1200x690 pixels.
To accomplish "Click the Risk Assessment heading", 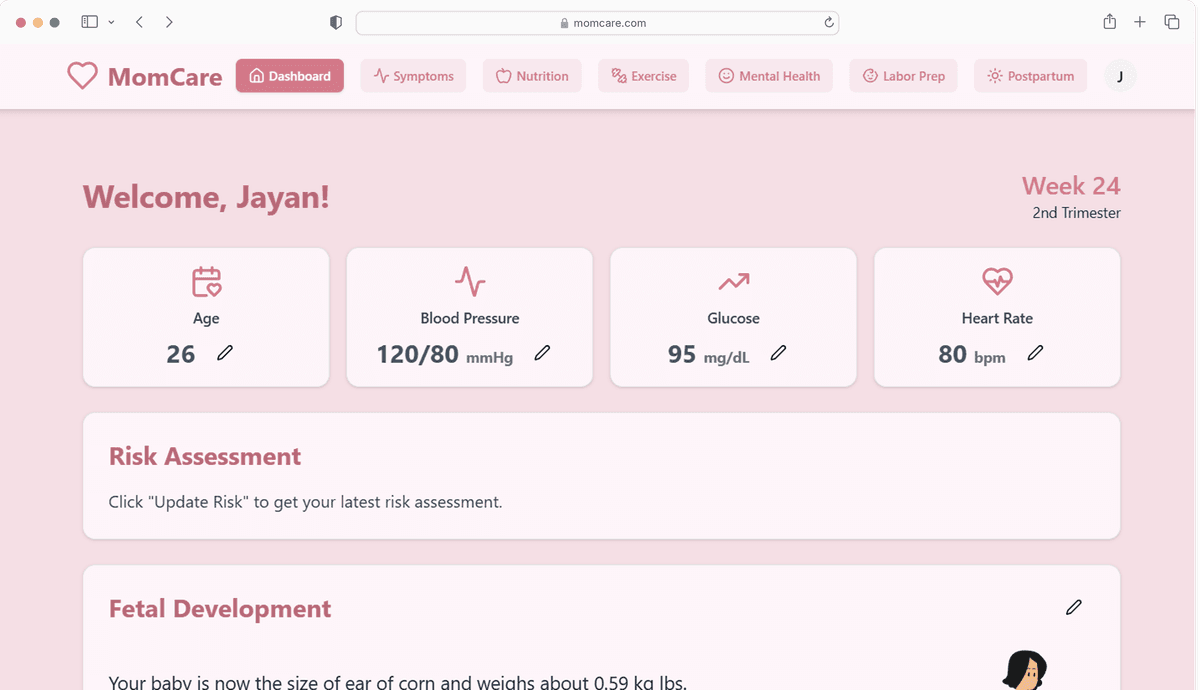I will (x=205, y=456).
